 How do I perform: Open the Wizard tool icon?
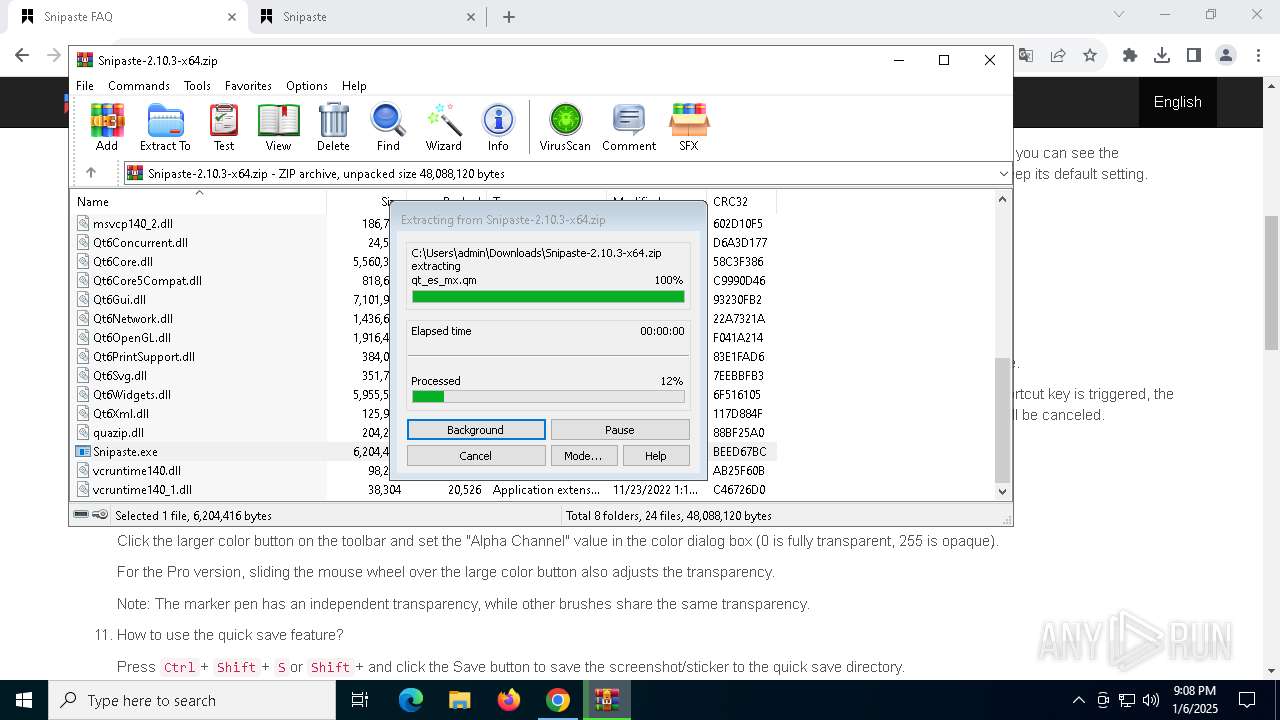point(443,127)
